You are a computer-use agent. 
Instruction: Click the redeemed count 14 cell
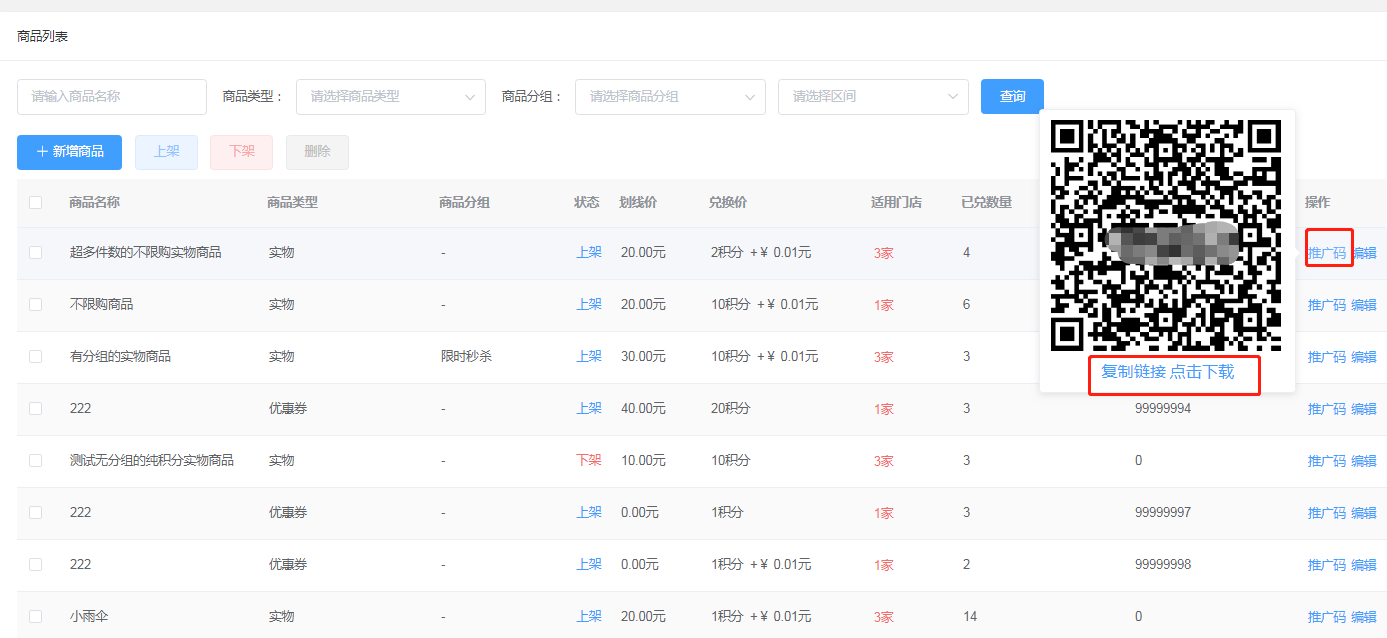tap(970, 616)
